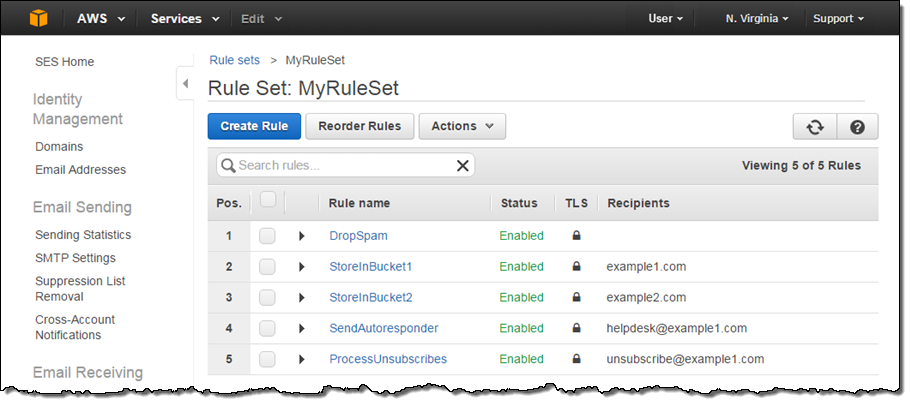Image resolution: width=910 pixels, height=404 pixels.
Task: Click the magnifier icon in search box
Action: click(227, 166)
